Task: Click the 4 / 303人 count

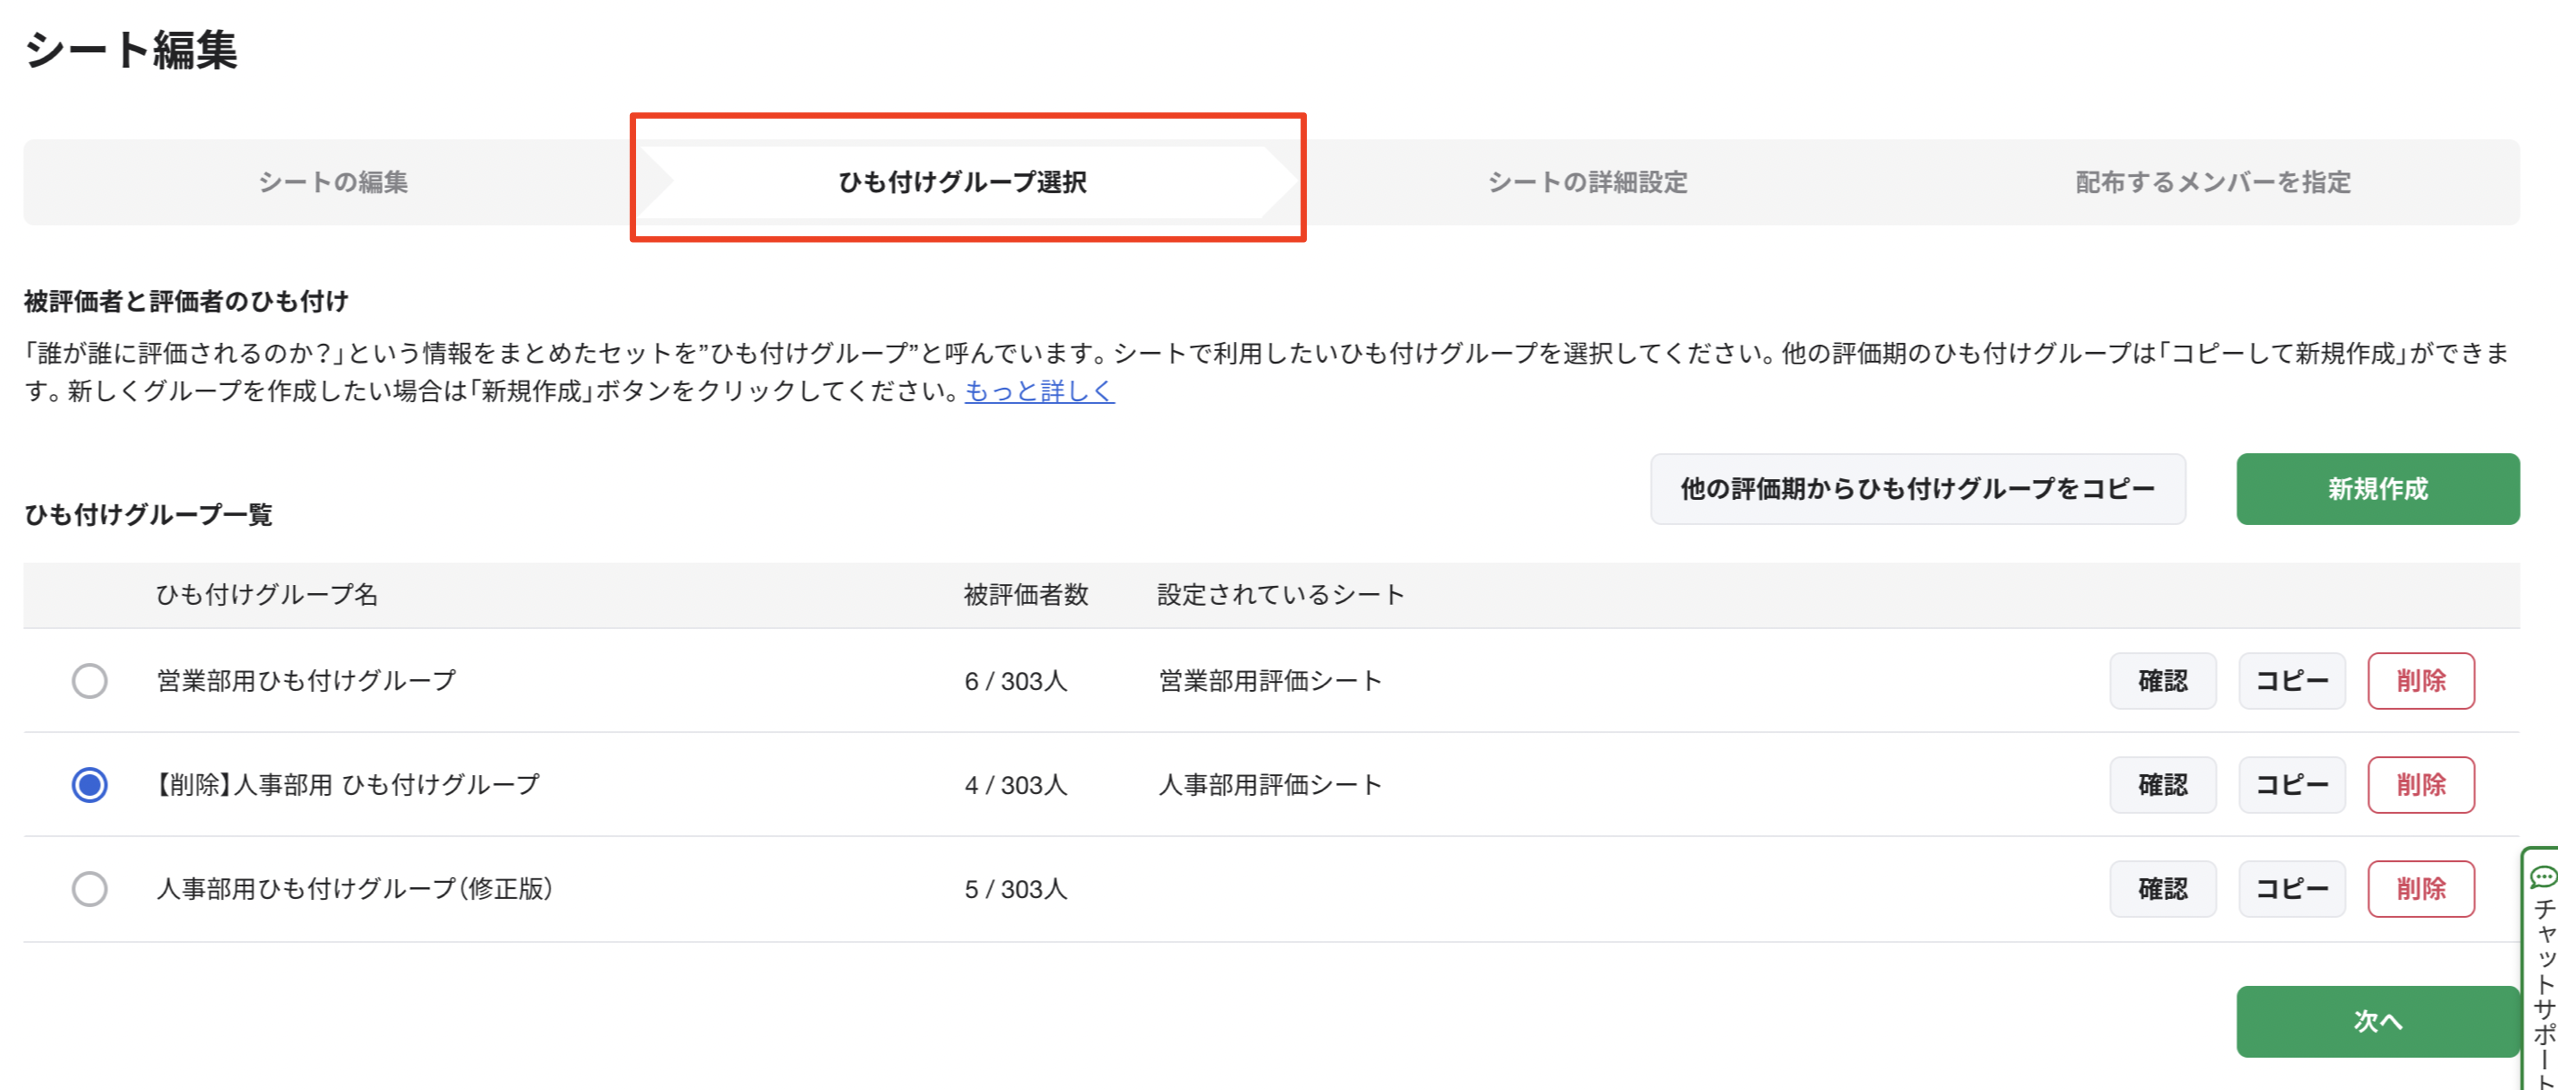Action: click(1016, 785)
